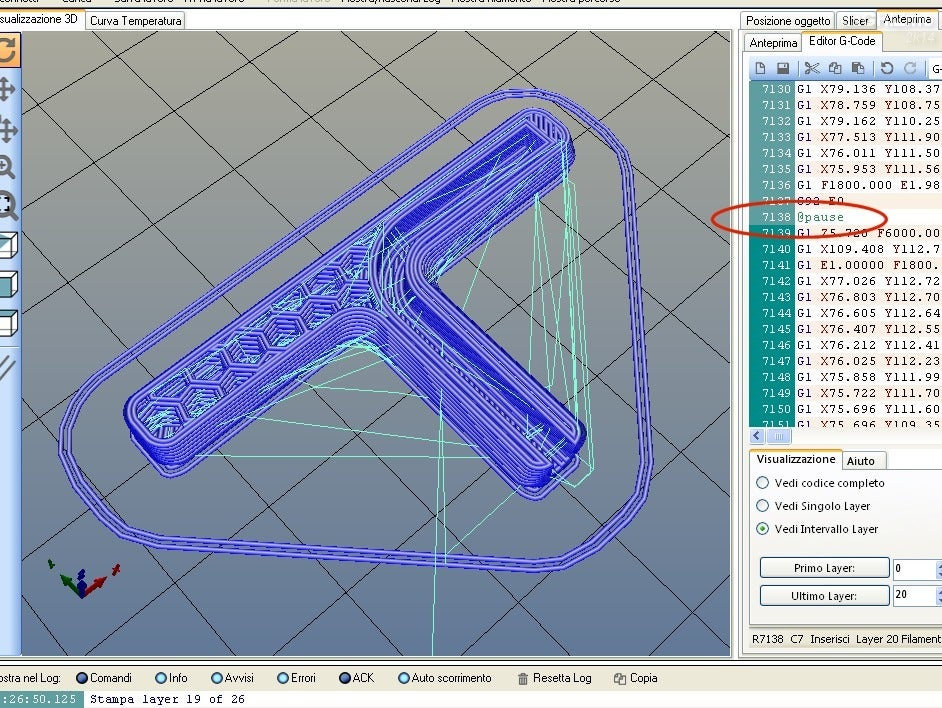Image resolution: width=942 pixels, height=708 pixels.
Task: Select 'Vedi codice completo' radio button
Action: click(763, 483)
